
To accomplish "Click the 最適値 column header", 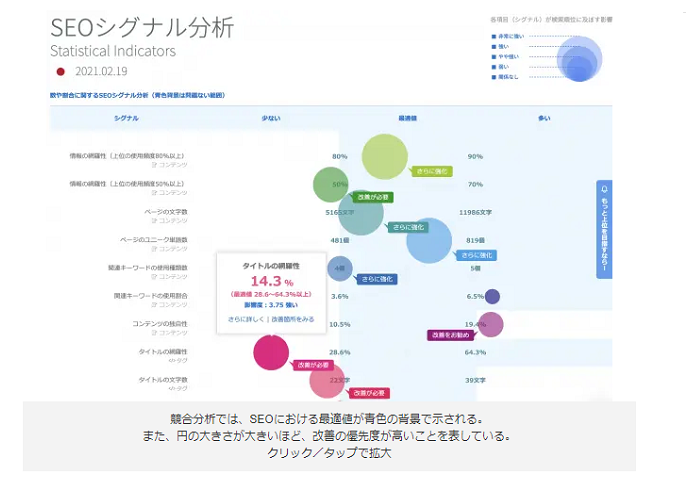I will tap(408, 118).
